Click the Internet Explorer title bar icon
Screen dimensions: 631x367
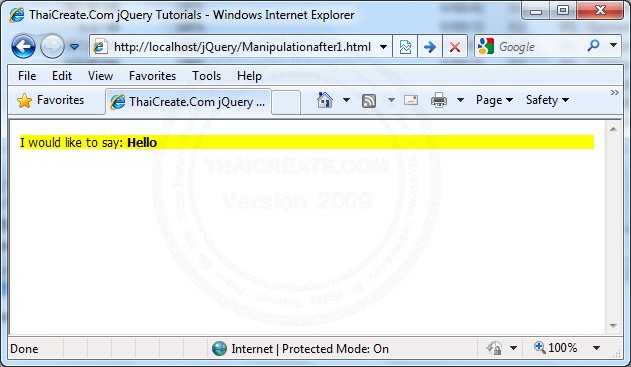tap(16, 15)
